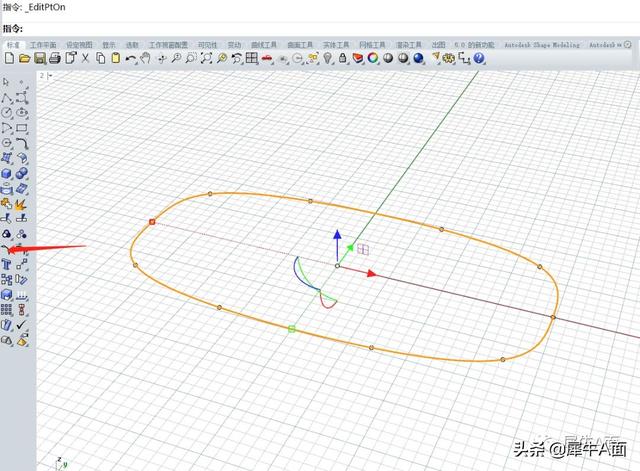Click the gumball green Y-axis arrow
This screenshot has height=471, width=640.
[x=350, y=247]
